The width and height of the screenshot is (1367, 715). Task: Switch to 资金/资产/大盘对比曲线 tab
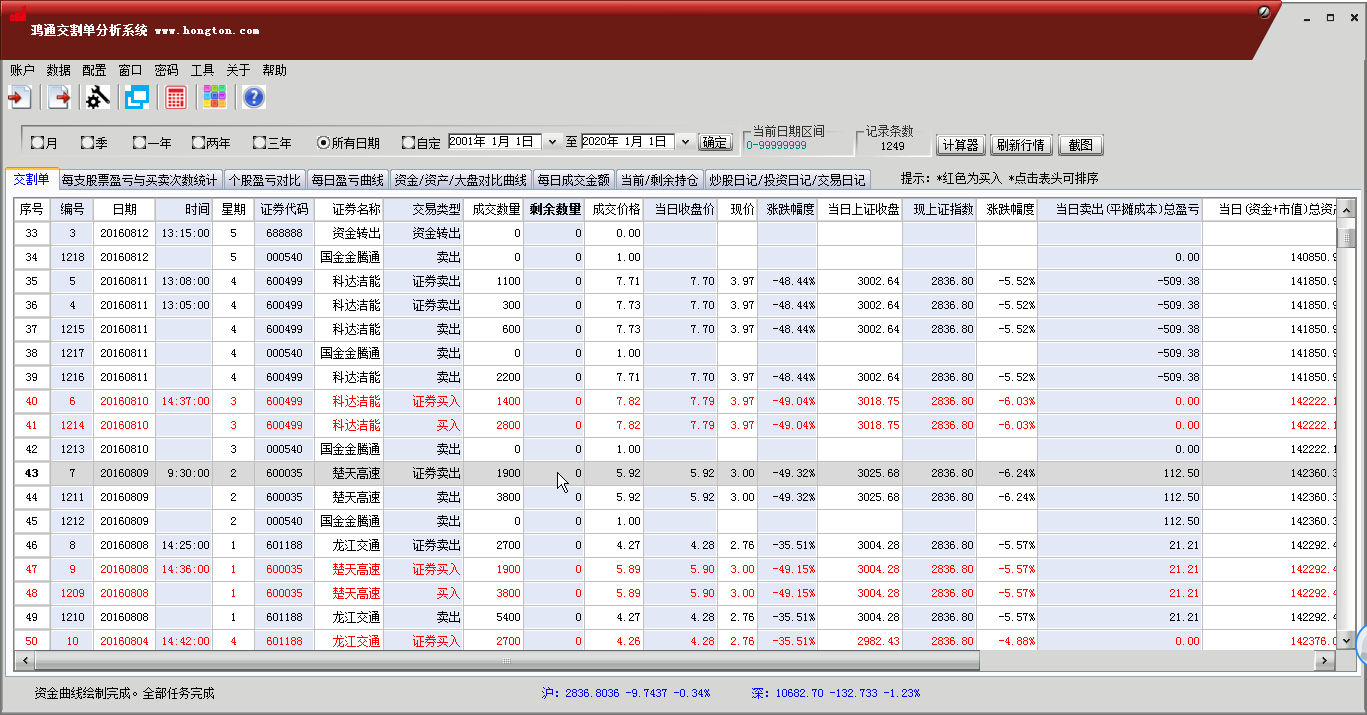460,180
